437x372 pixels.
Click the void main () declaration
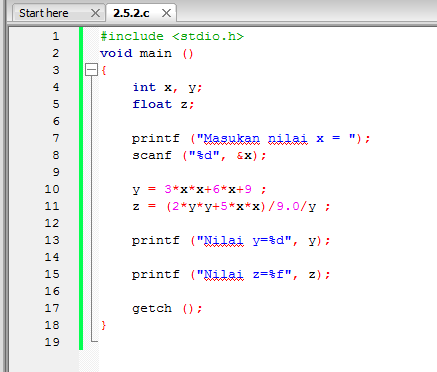pos(147,53)
